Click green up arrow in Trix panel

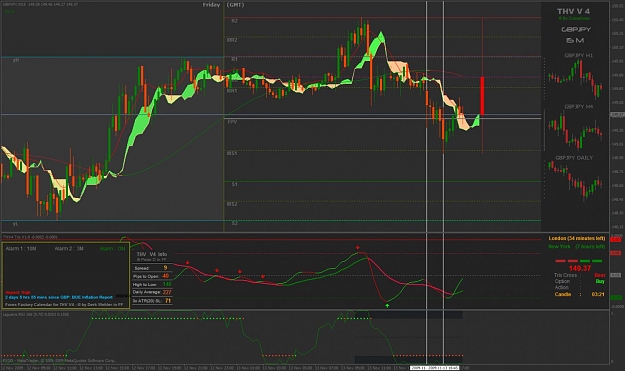tap(387, 305)
